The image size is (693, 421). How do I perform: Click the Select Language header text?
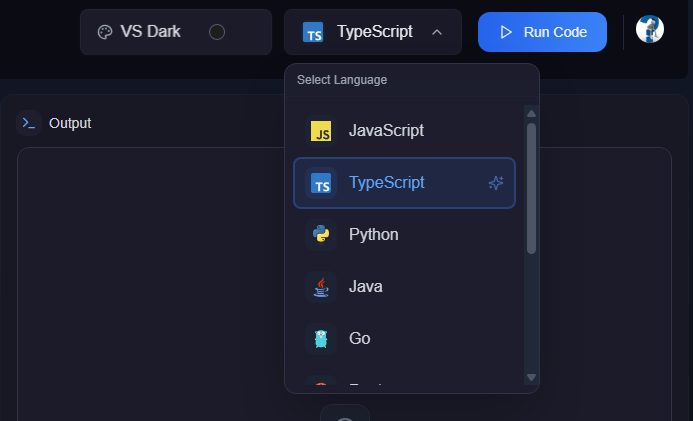click(x=342, y=80)
